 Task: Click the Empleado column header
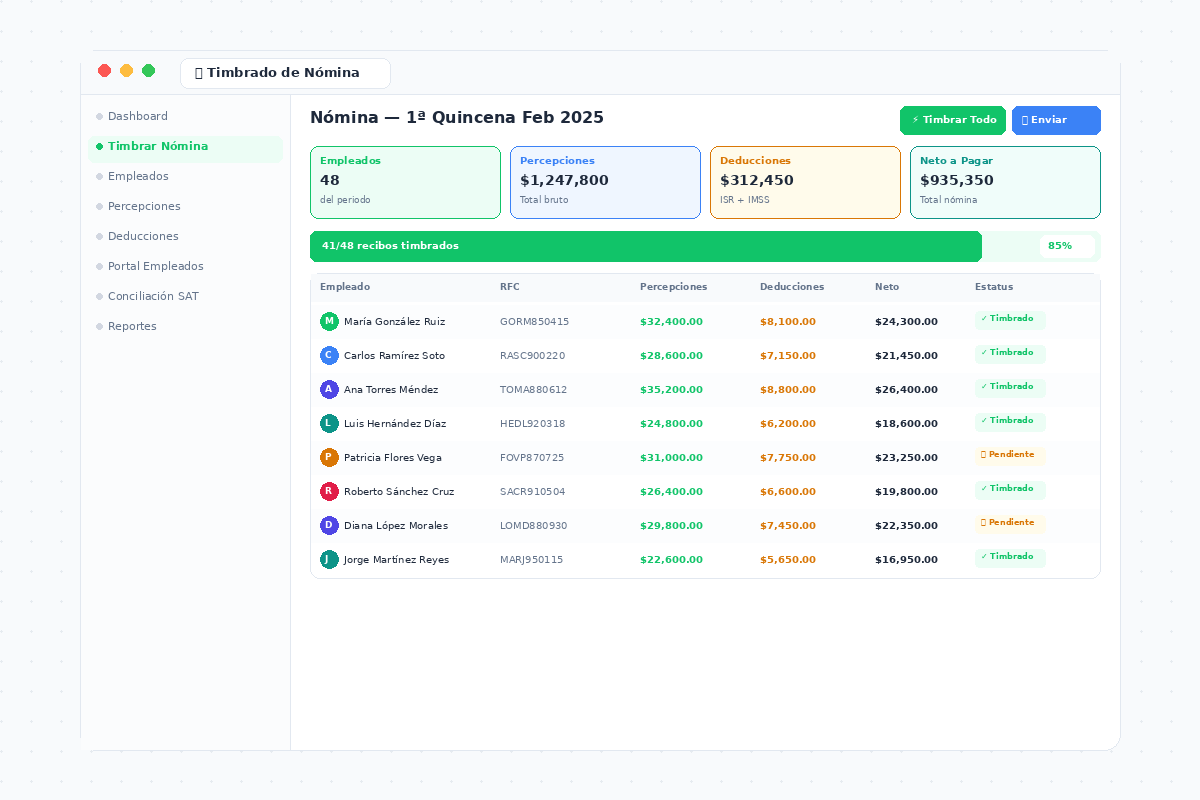345,287
